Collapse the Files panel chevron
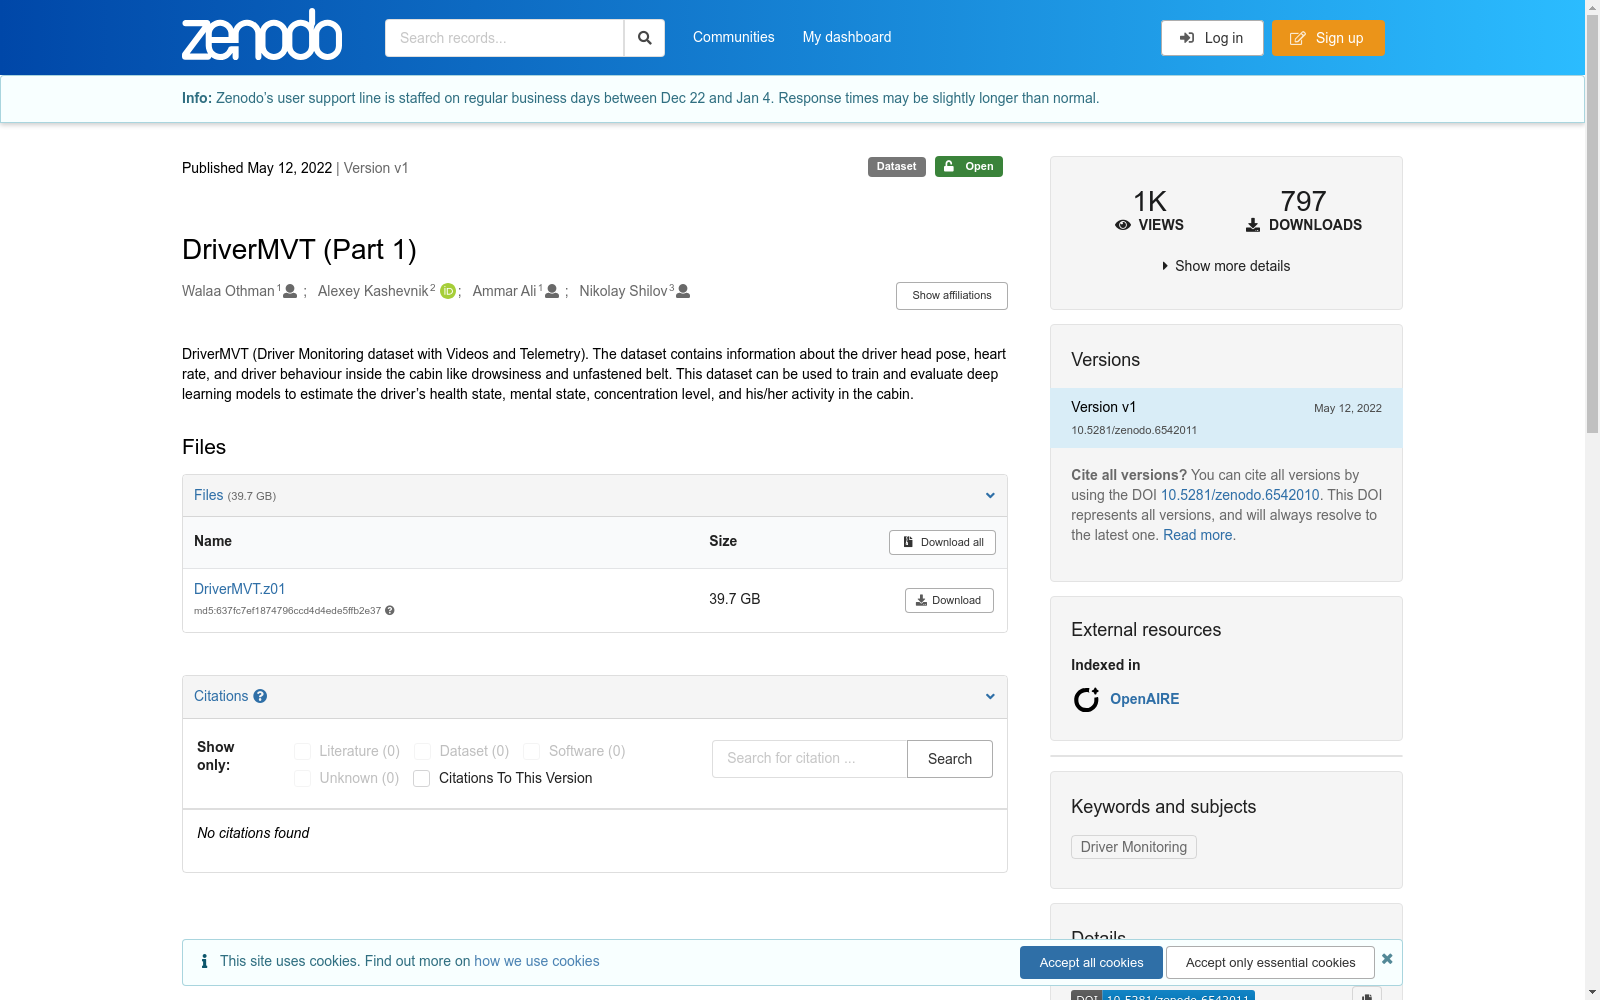The image size is (1600, 1000). 990,495
